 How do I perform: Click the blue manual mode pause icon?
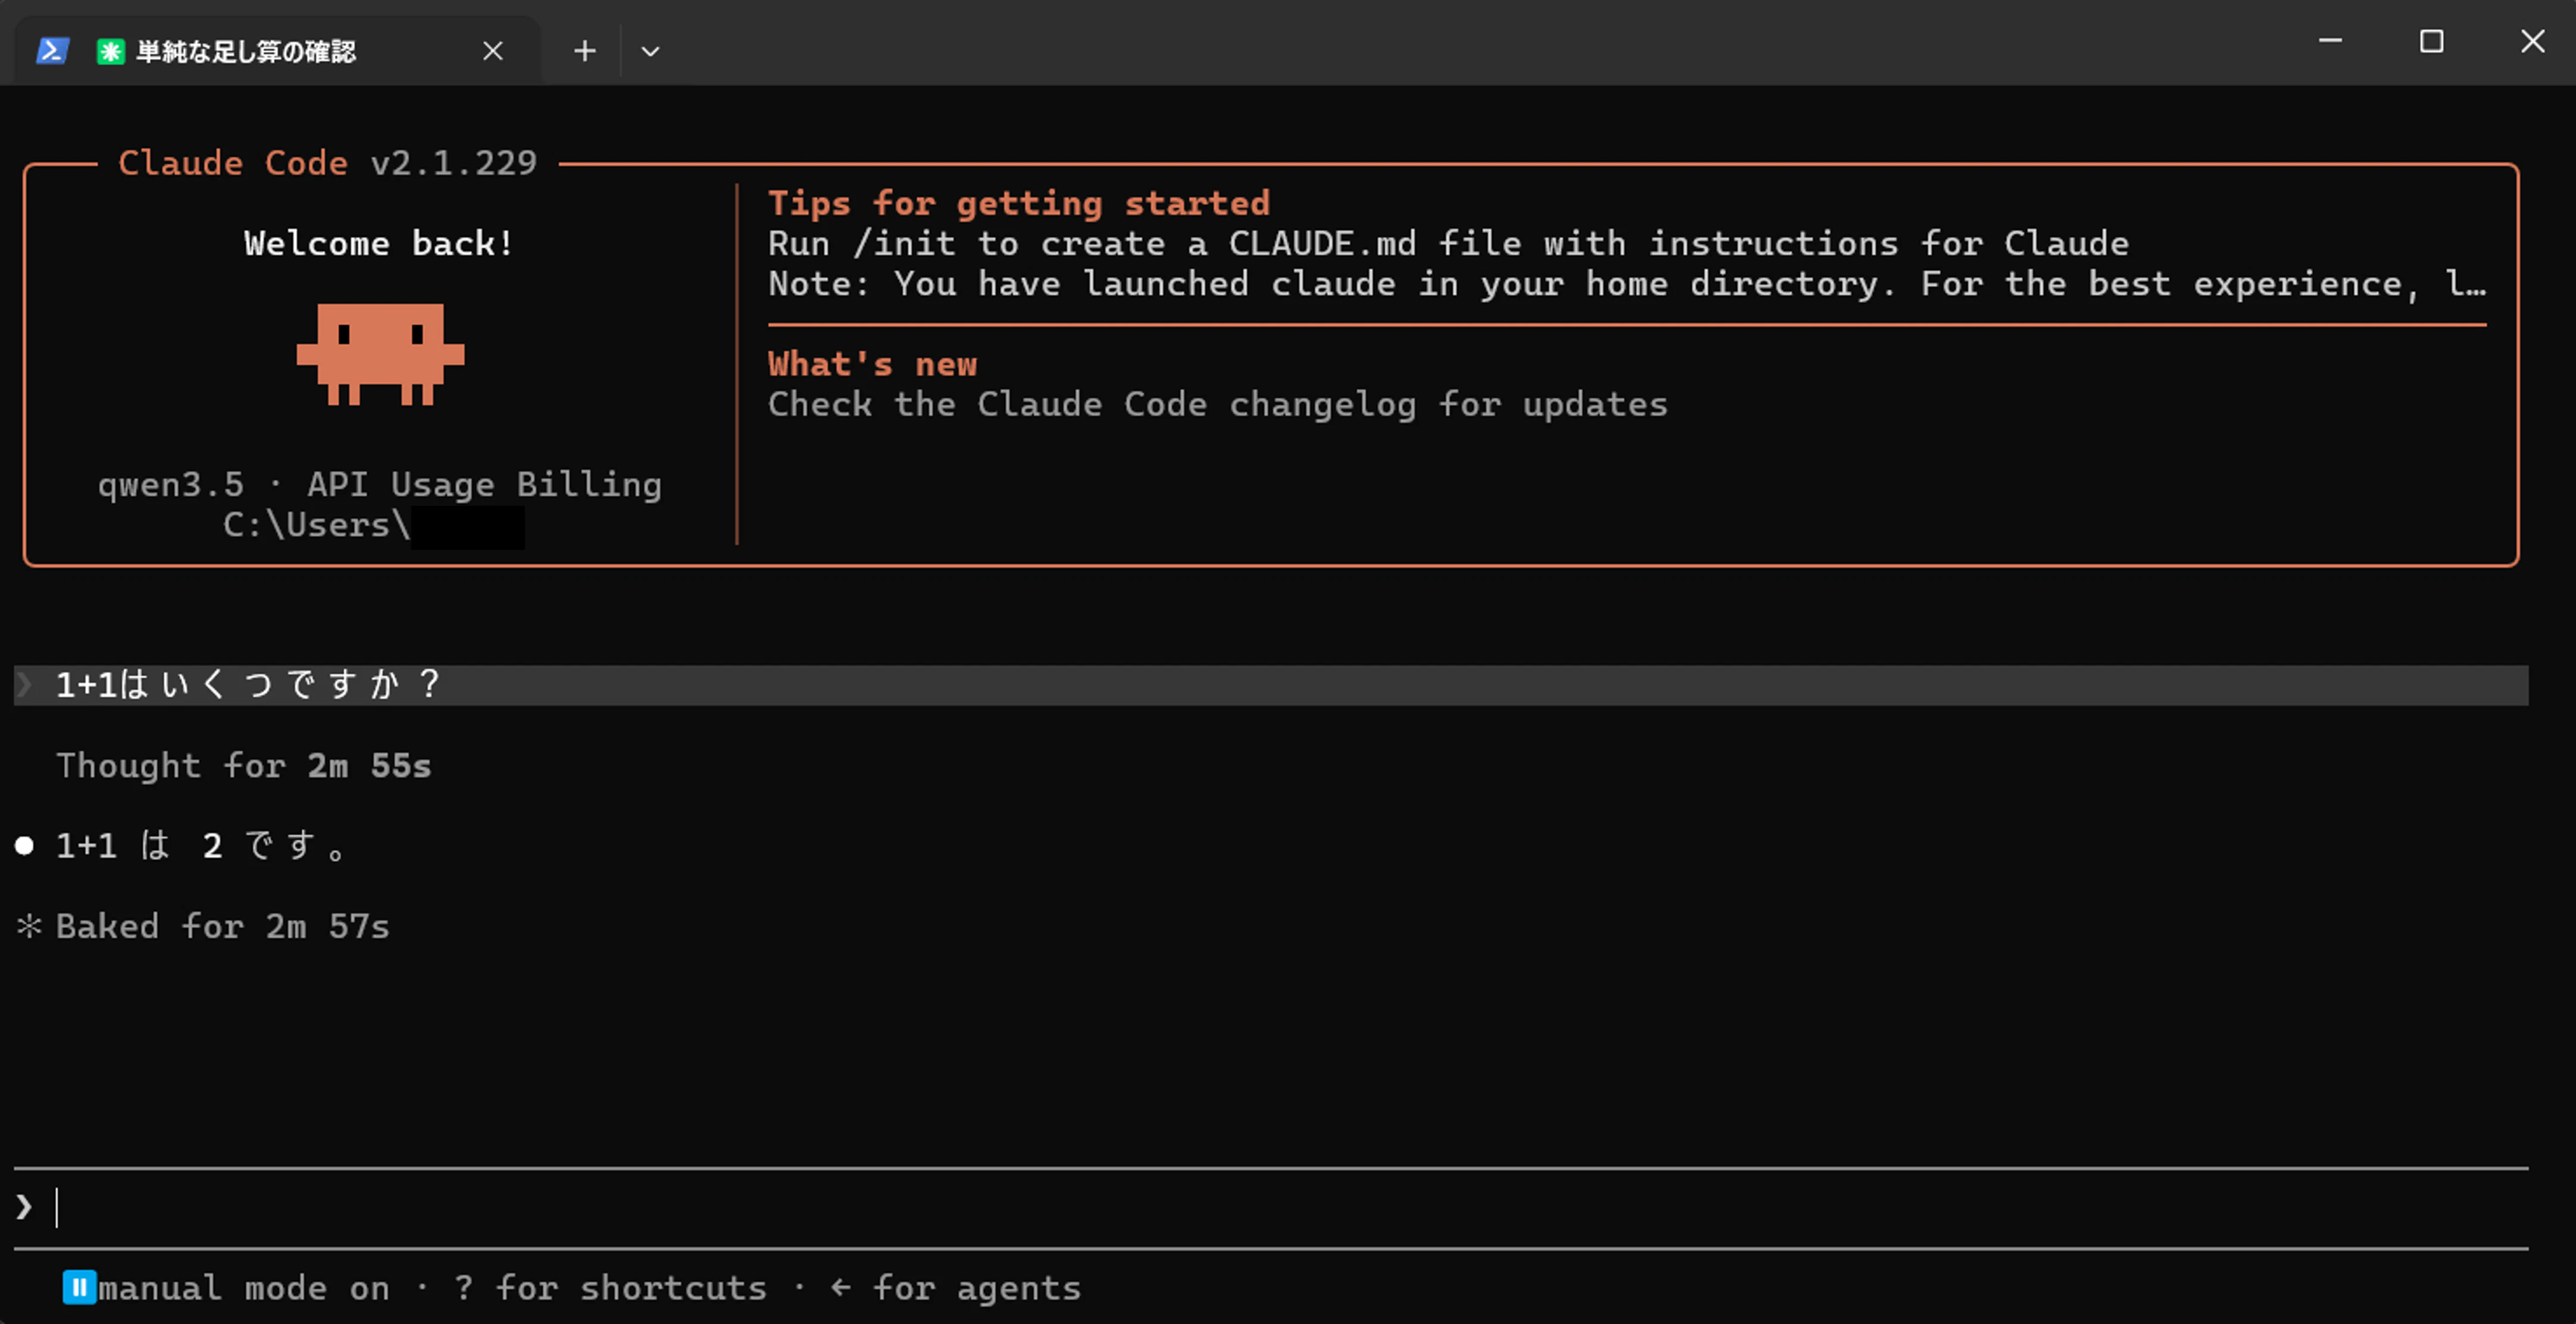pos(79,1288)
